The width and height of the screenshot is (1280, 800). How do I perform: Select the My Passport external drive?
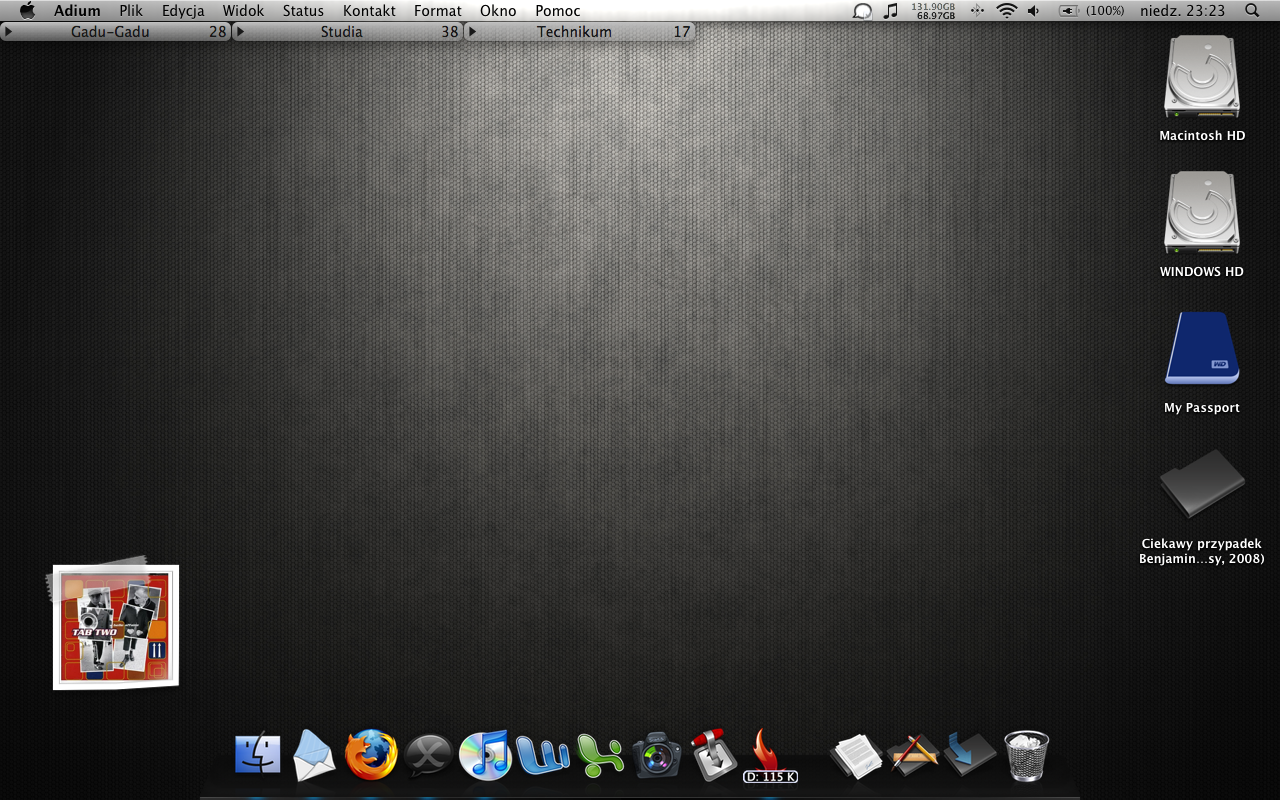1201,350
